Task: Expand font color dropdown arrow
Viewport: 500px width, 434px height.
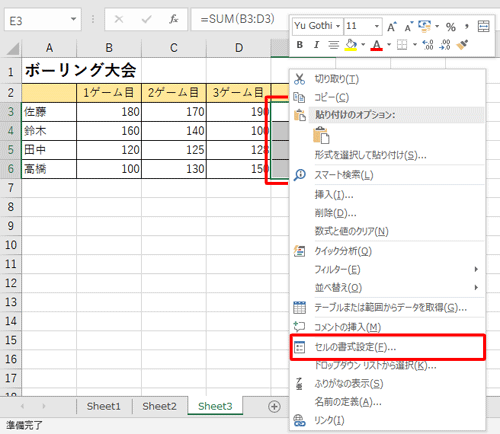Action: click(x=389, y=44)
